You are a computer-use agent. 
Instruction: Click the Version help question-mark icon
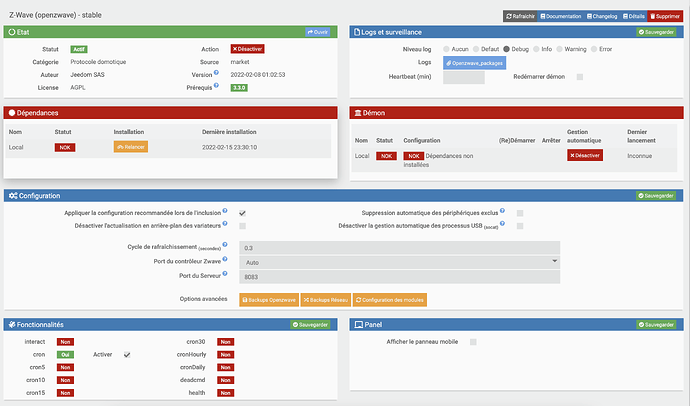coord(216,73)
